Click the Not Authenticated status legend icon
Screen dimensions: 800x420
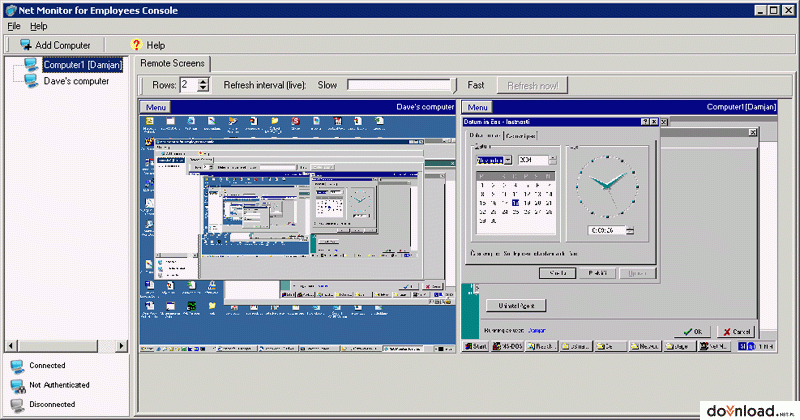pos(17,386)
